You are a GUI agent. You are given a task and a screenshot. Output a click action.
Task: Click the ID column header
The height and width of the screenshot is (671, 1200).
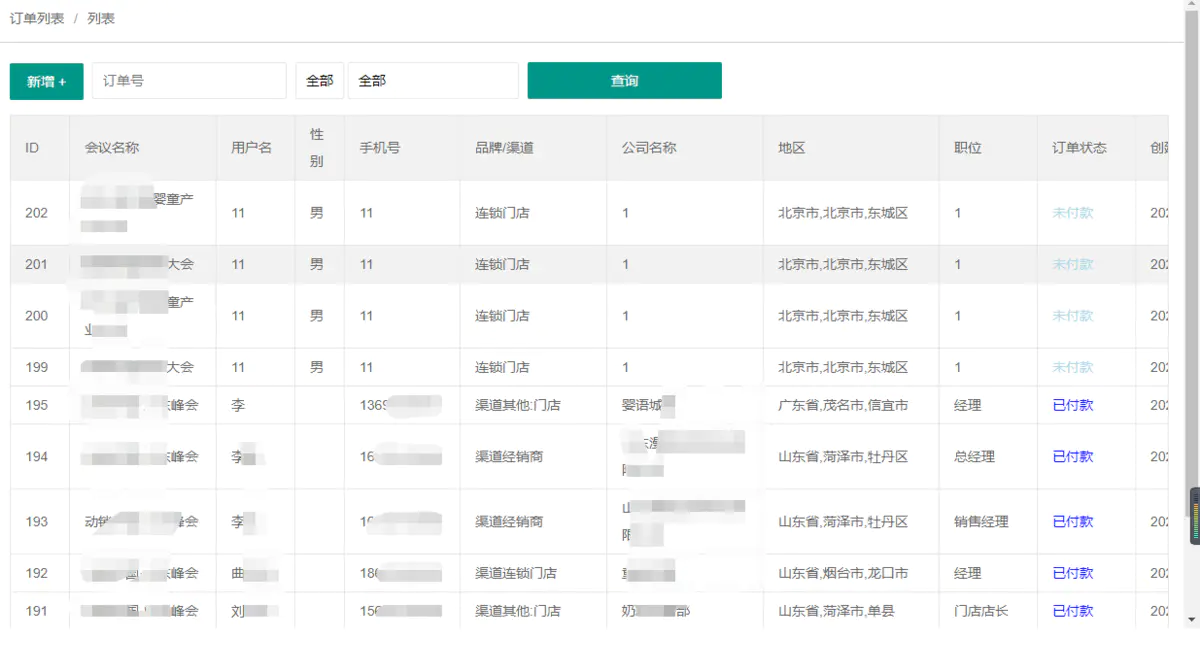(x=31, y=147)
